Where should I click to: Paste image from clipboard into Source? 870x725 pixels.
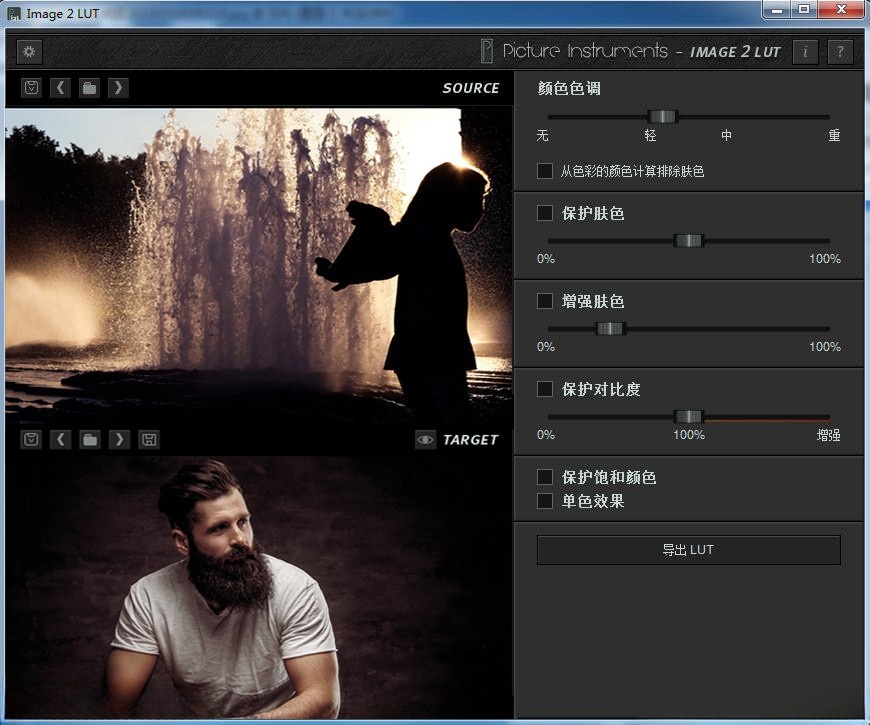tap(31, 87)
